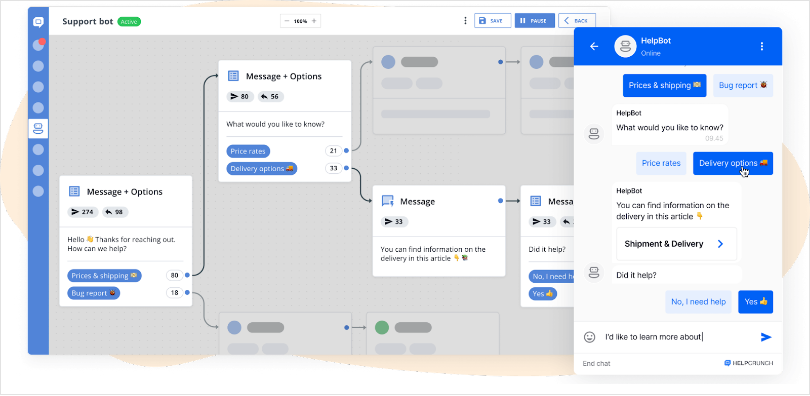Click the Active status badge
Viewport: 810px width, 396px height.
click(x=129, y=22)
